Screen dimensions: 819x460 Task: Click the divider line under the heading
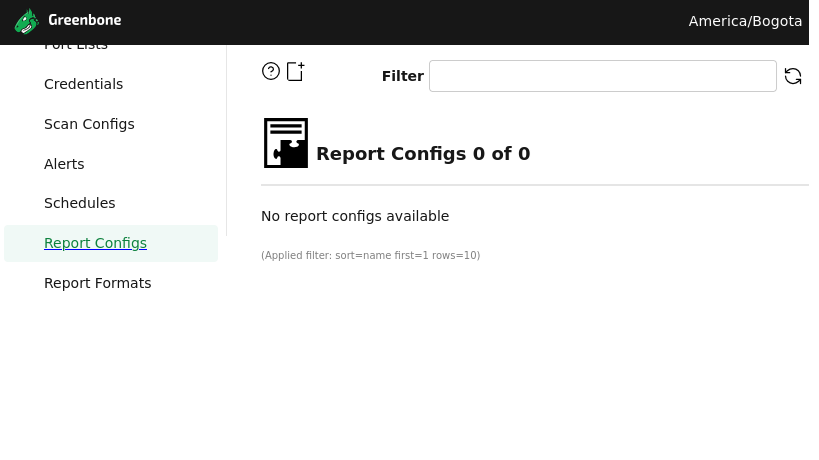coord(534,185)
